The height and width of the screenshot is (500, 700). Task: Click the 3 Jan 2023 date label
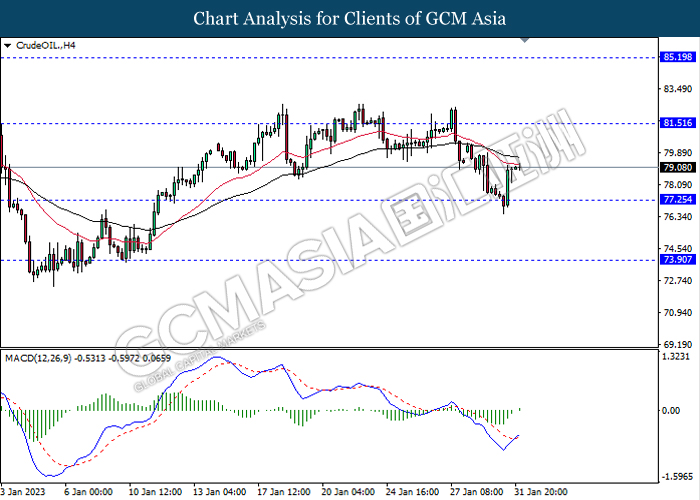pyautogui.click(x=23, y=492)
